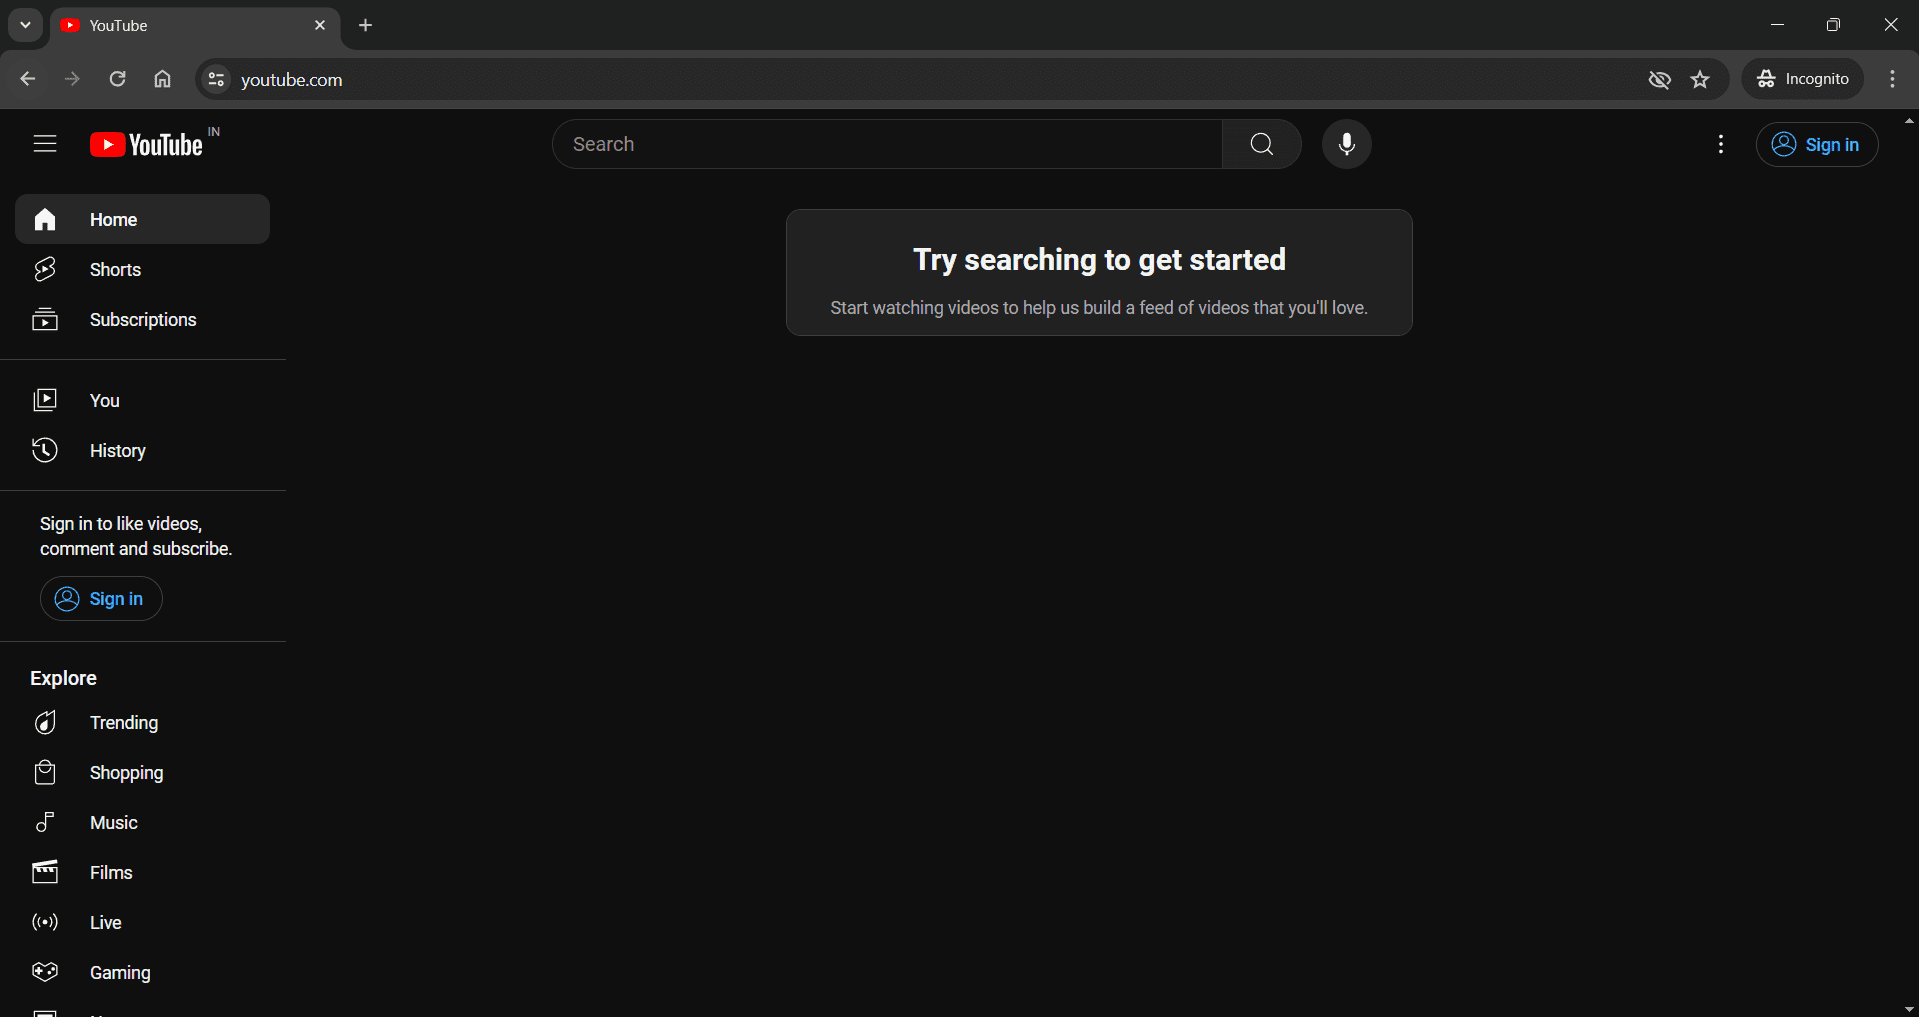
Task: Click the Sign in button in sidebar
Action: click(101, 599)
